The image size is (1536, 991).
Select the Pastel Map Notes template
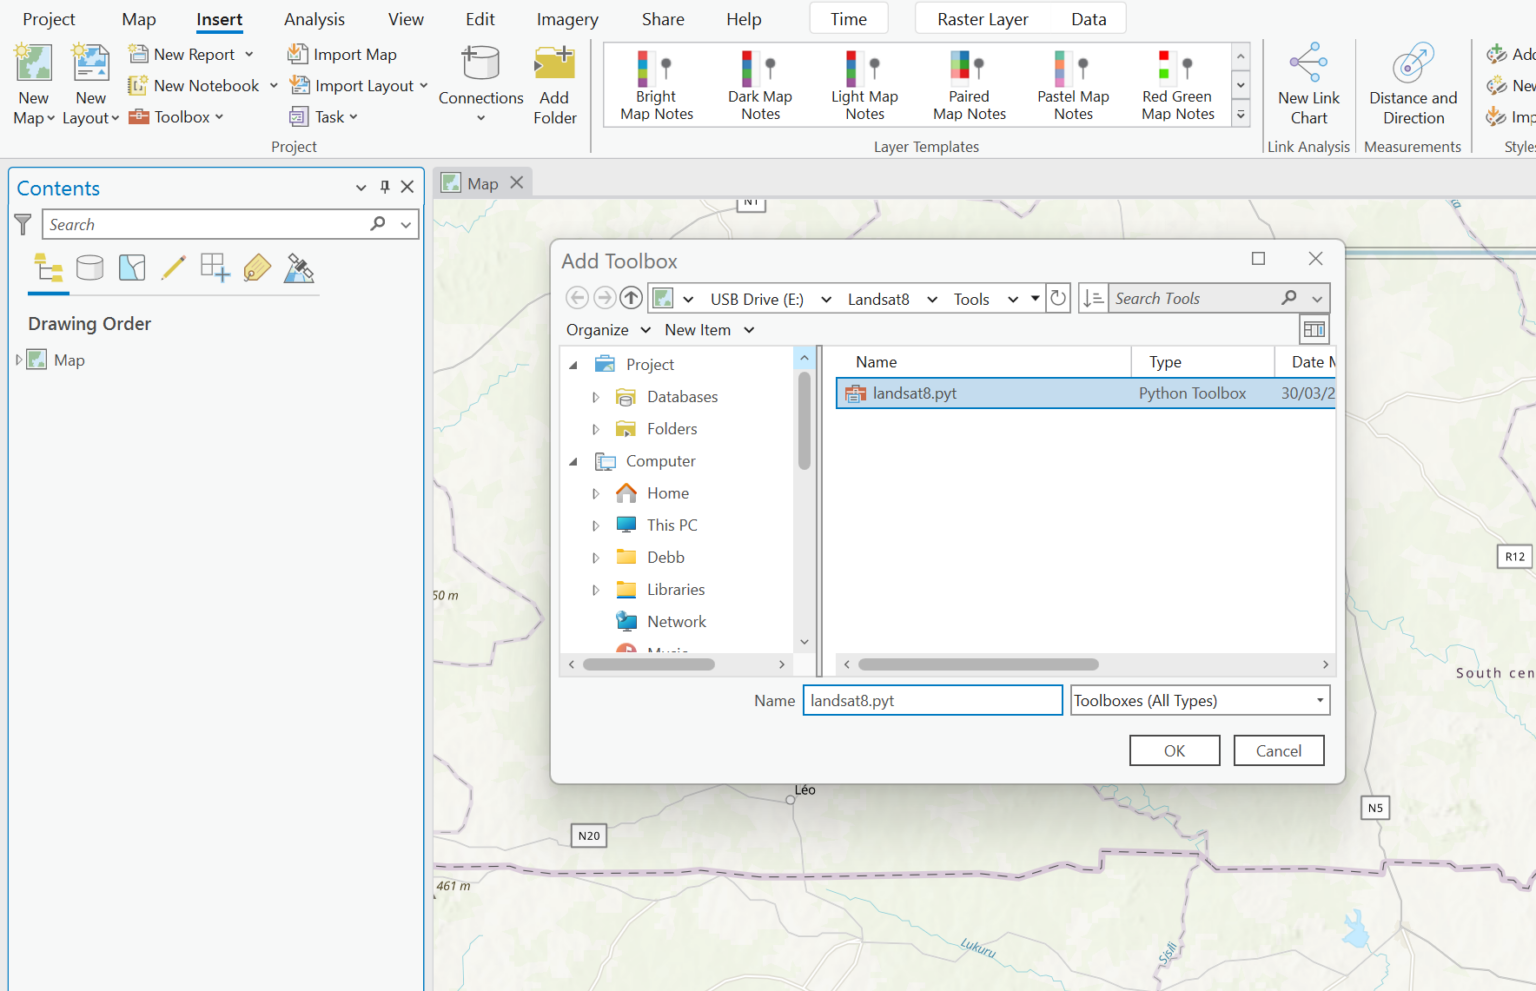[x=1072, y=84]
